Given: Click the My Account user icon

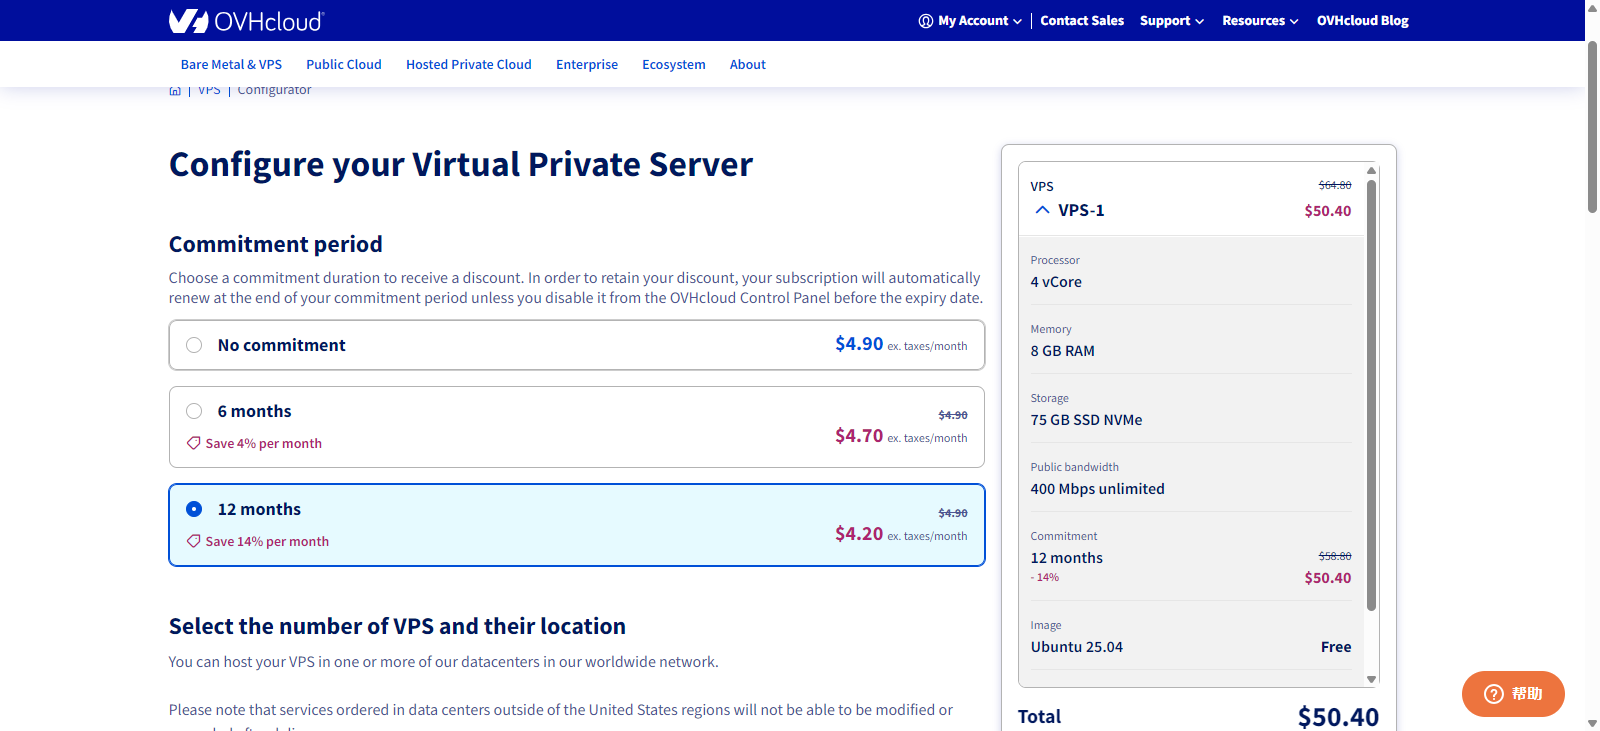Looking at the screenshot, I should [926, 21].
